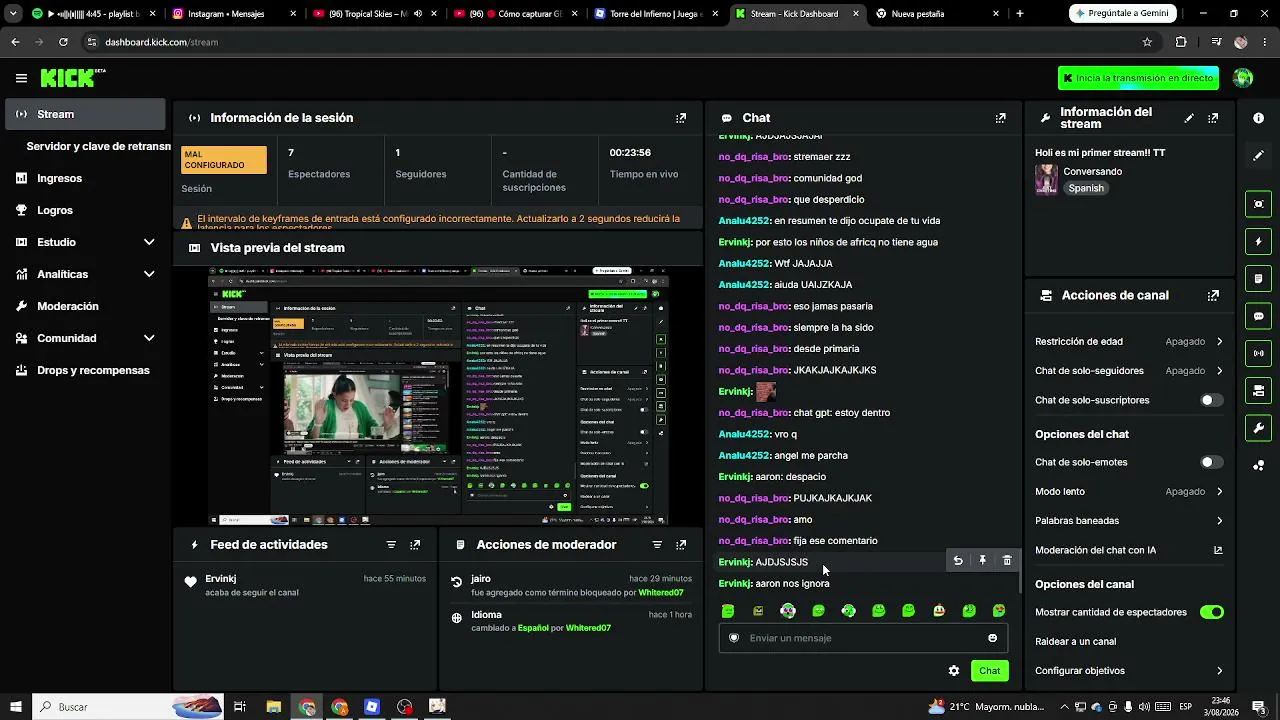Image resolution: width=1280 pixels, height=720 pixels.
Task: Send message with the green Chat button
Action: [989, 671]
